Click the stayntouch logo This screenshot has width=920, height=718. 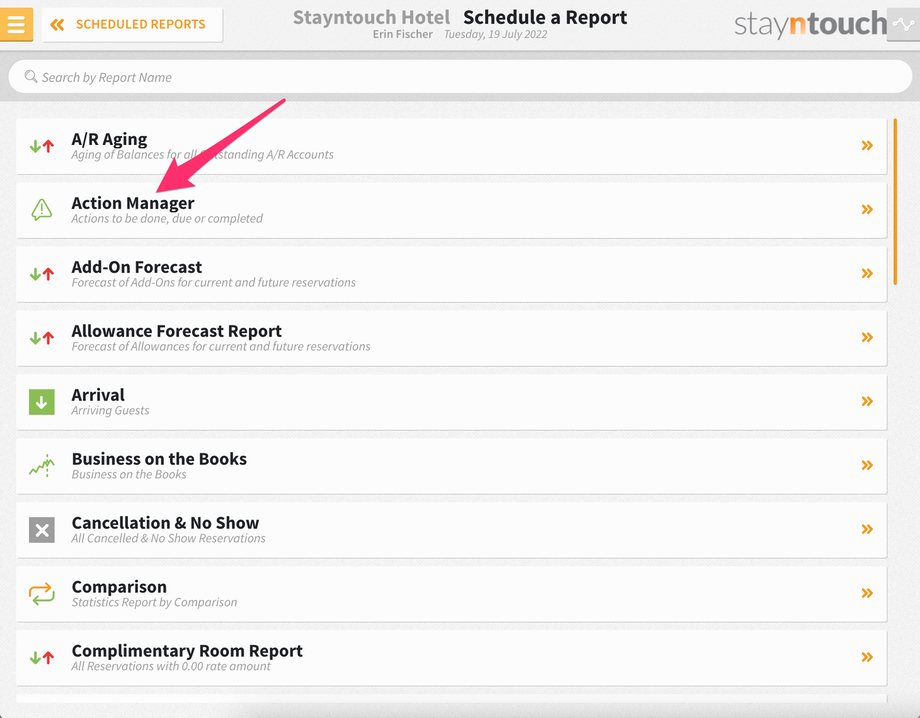(x=810, y=24)
